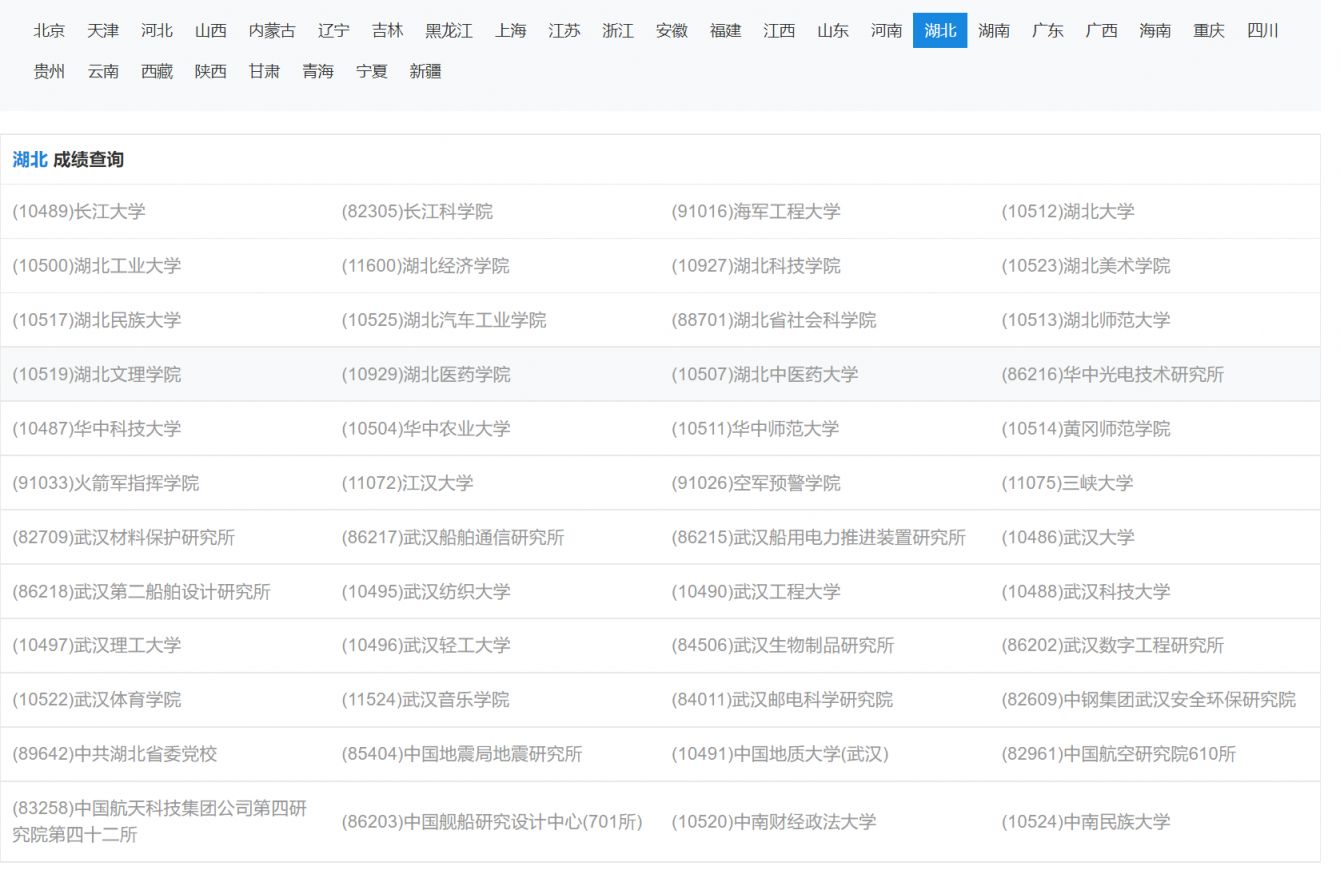Screen dimensions: 1340x870
Task: Click (10929)湖北医药学院 link
Action: pos(426,374)
